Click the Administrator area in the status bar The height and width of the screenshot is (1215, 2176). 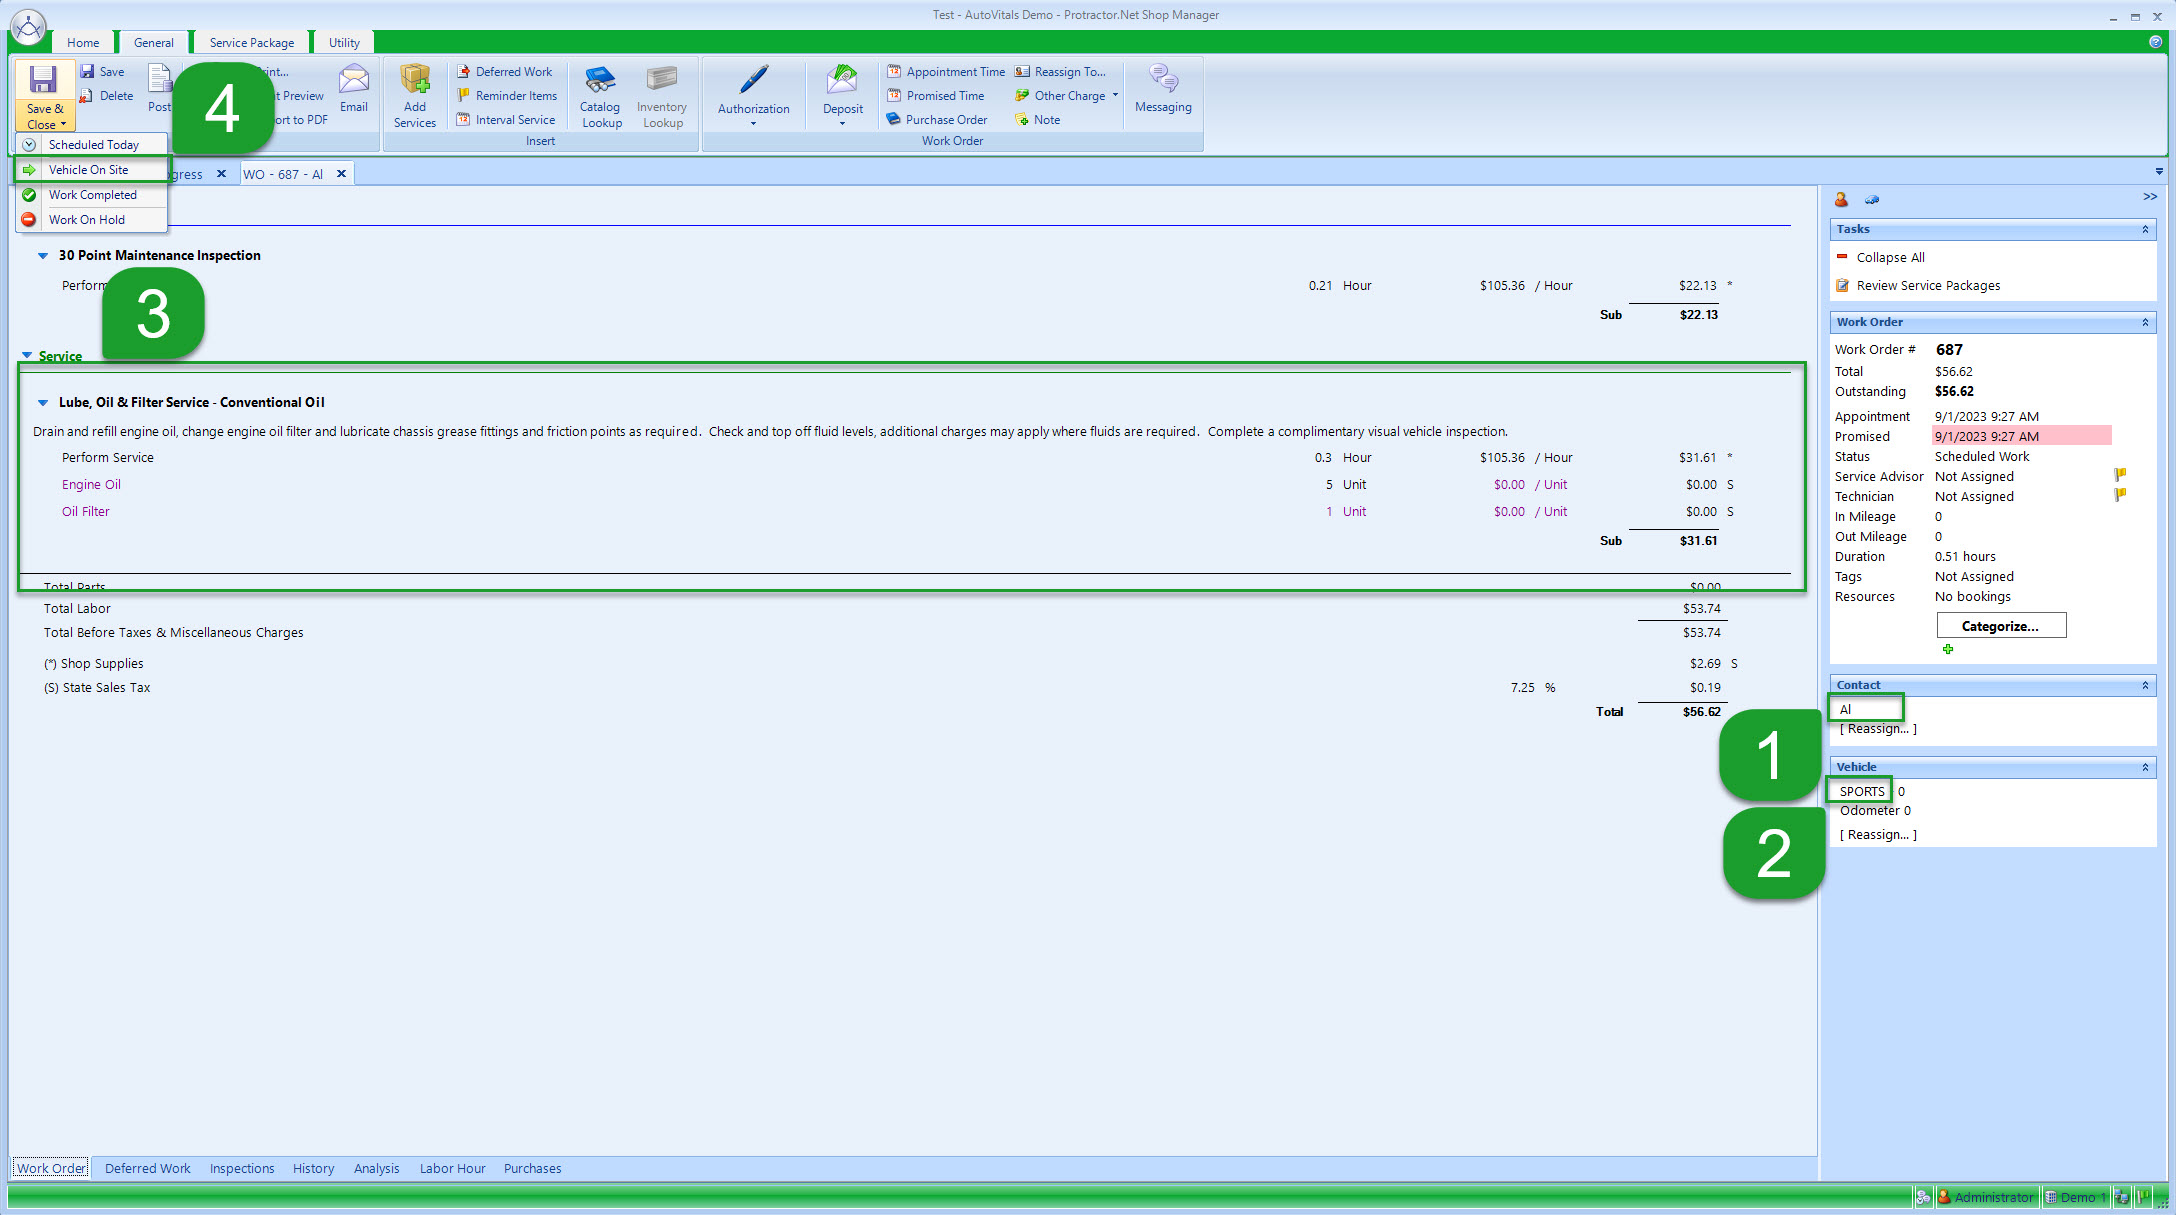(x=1987, y=1197)
